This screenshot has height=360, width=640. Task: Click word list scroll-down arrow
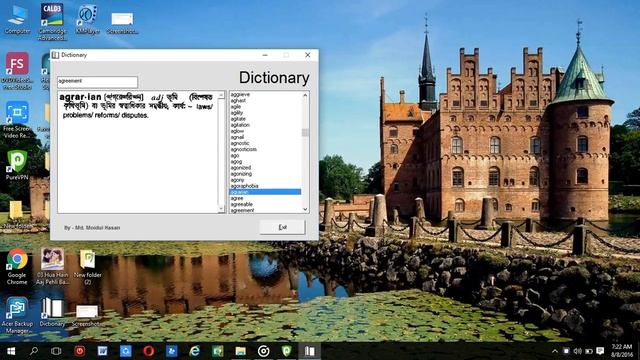(x=305, y=209)
